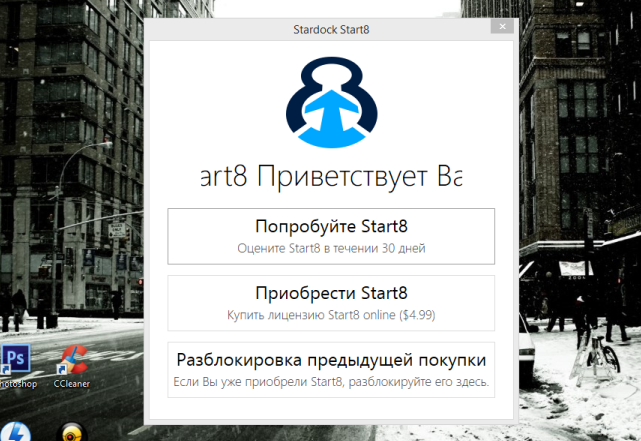The height and width of the screenshot is (441, 641).
Task: Click "Оцените Start8 в течении 30 дней" text
Action: click(x=331, y=248)
